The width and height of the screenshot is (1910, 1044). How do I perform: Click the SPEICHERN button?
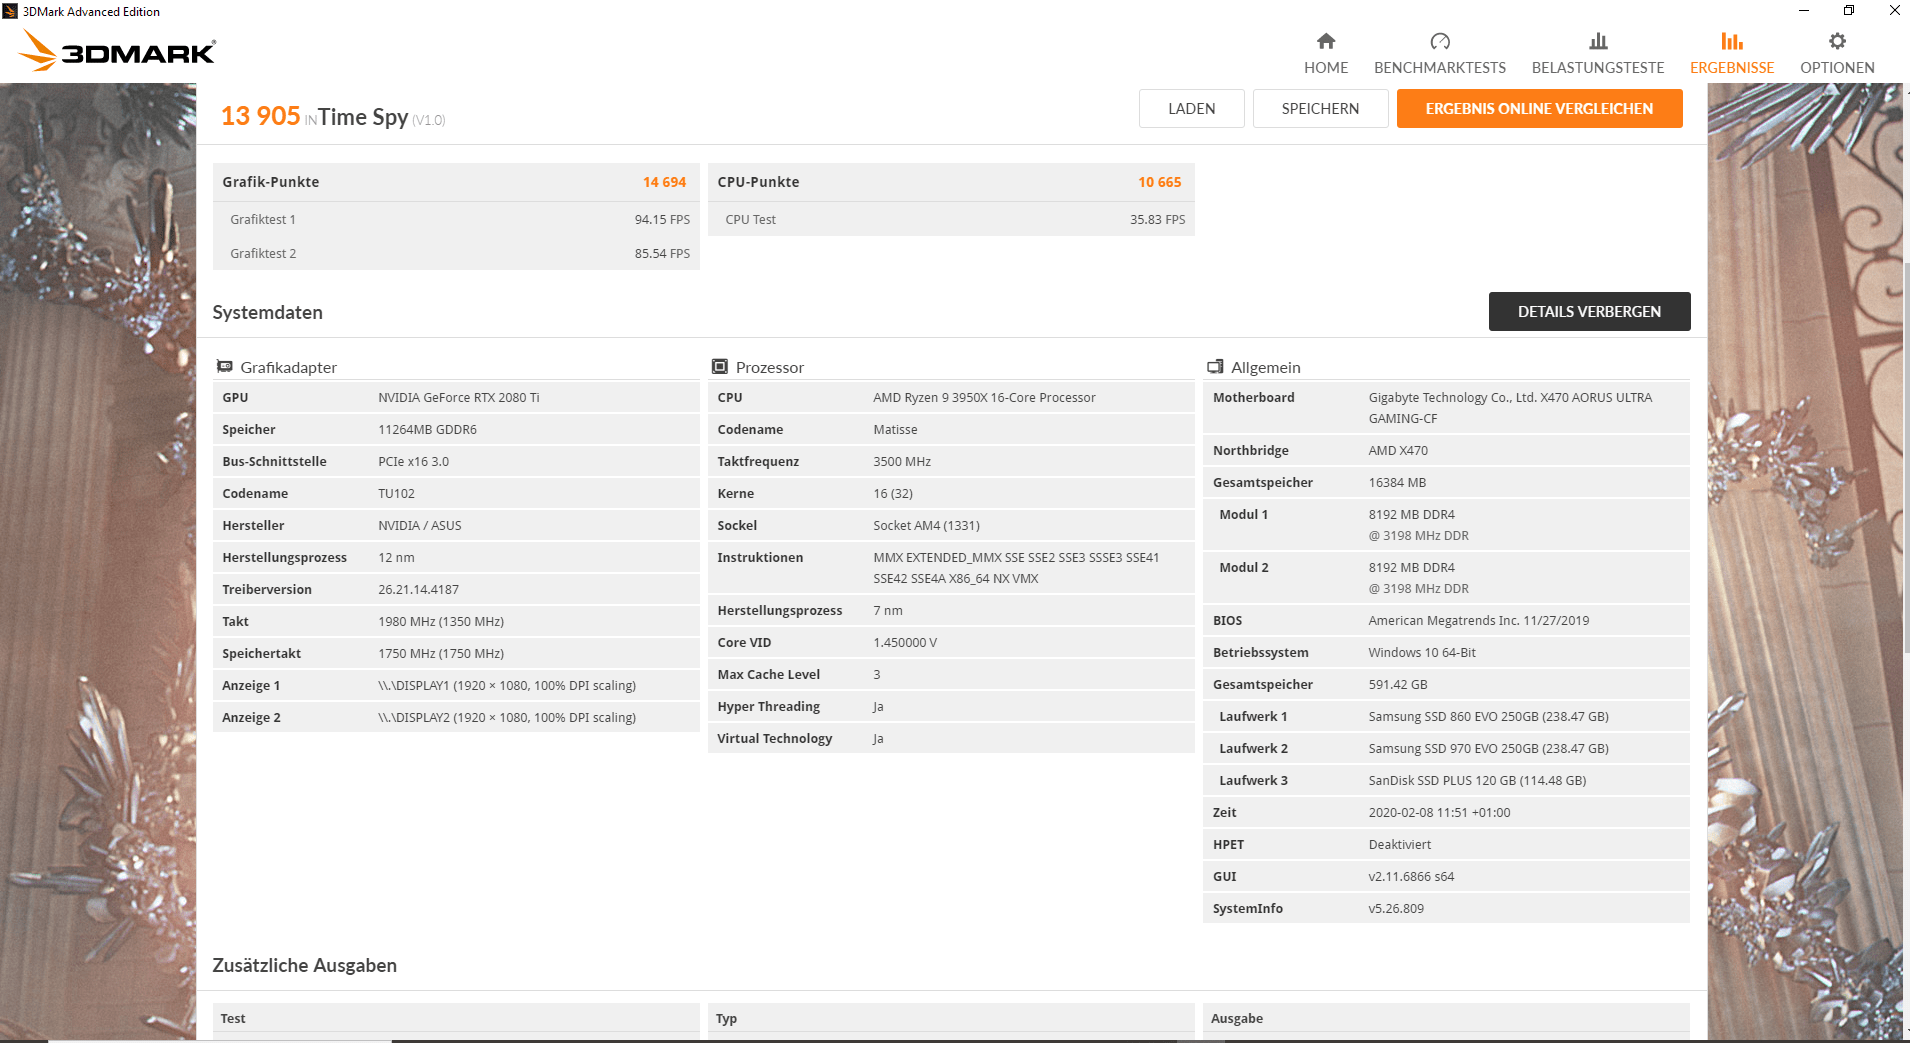[1320, 109]
